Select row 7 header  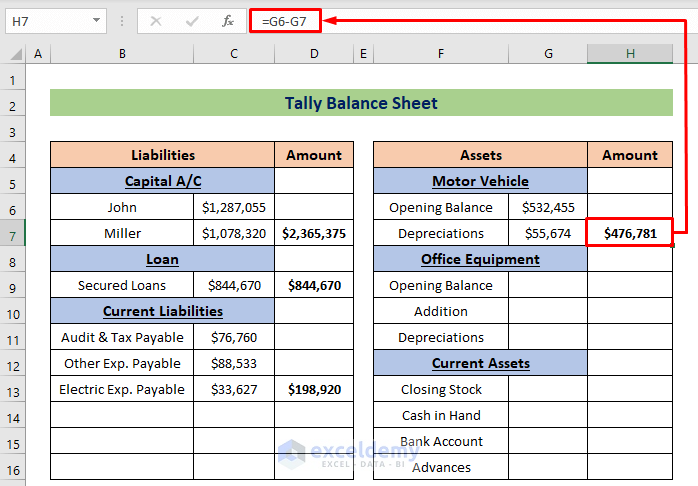[x=13, y=233]
